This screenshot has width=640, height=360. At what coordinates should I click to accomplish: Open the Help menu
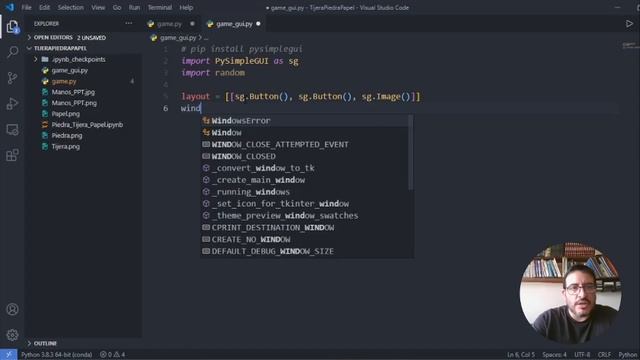[x=186, y=7]
